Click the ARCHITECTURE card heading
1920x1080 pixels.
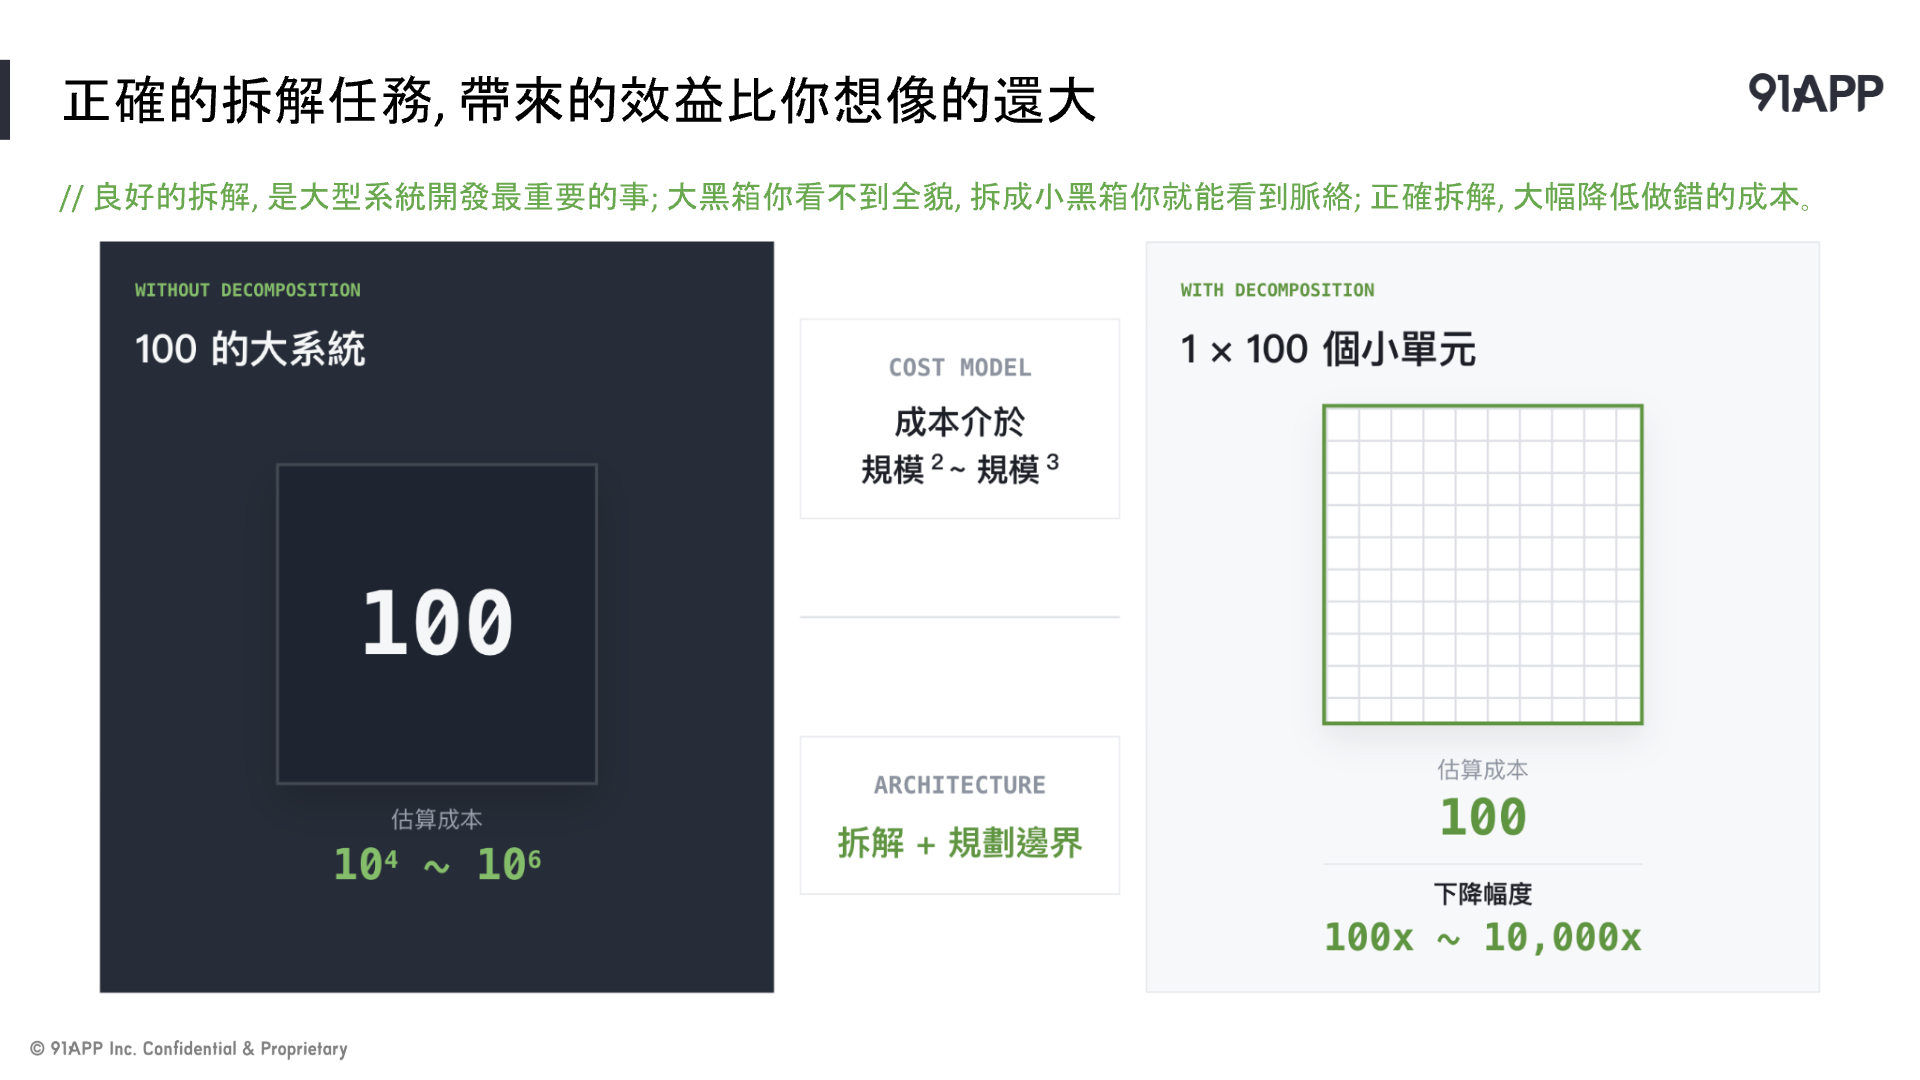click(x=960, y=786)
